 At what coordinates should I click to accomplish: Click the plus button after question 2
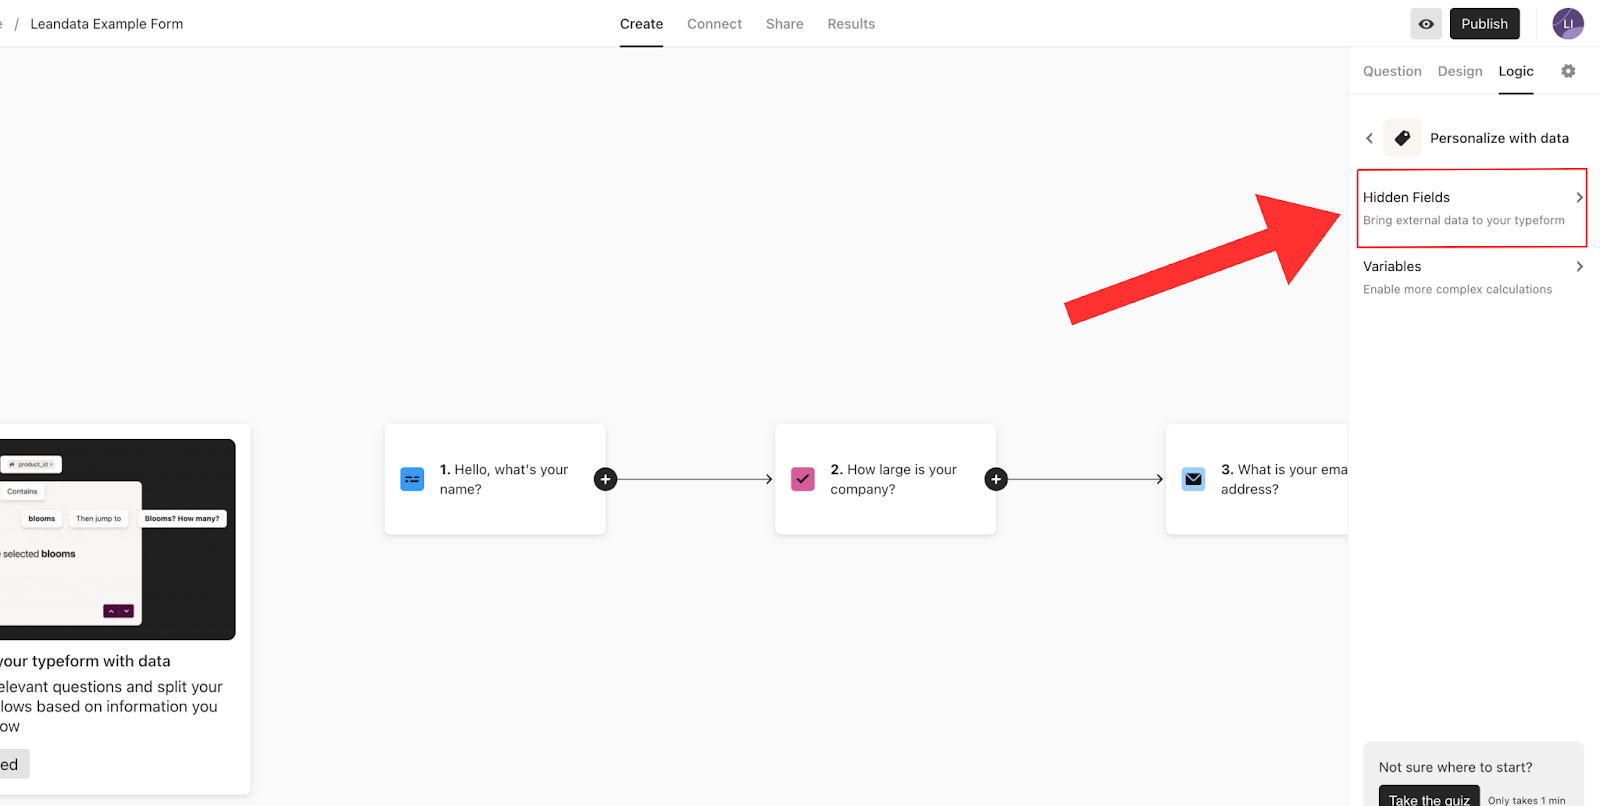pyautogui.click(x=995, y=479)
